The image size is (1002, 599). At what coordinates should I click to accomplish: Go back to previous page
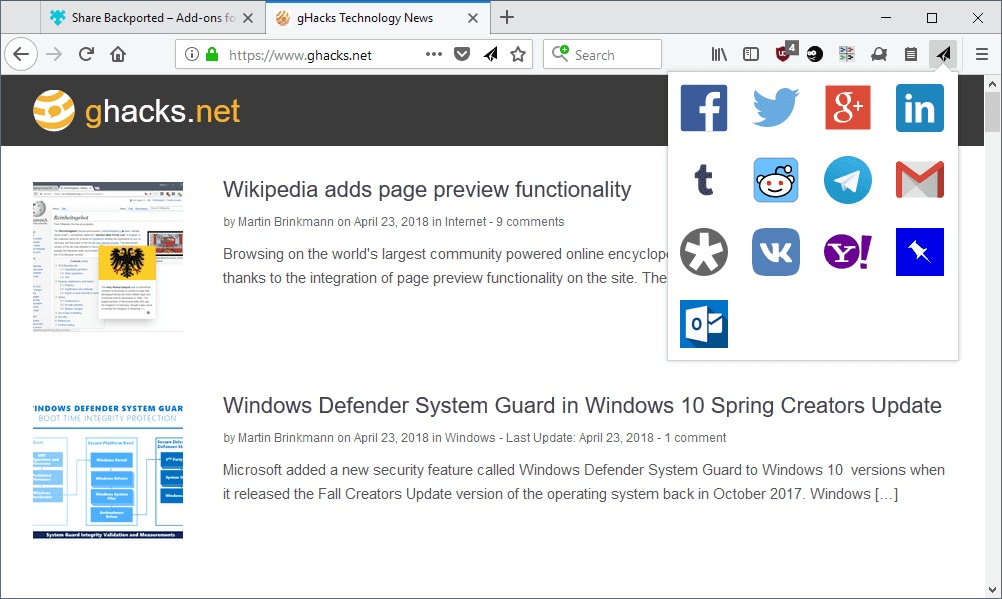tap(21, 54)
